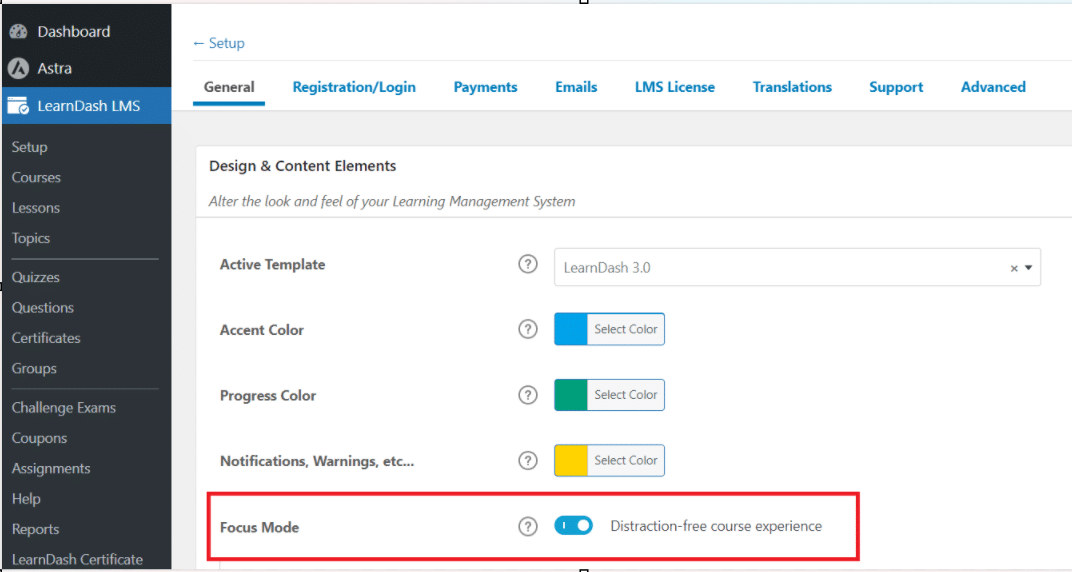Open the LearnDash 3.0 template combo box
The image size is (1072, 572).
pyautogui.click(x=797, y=267)
